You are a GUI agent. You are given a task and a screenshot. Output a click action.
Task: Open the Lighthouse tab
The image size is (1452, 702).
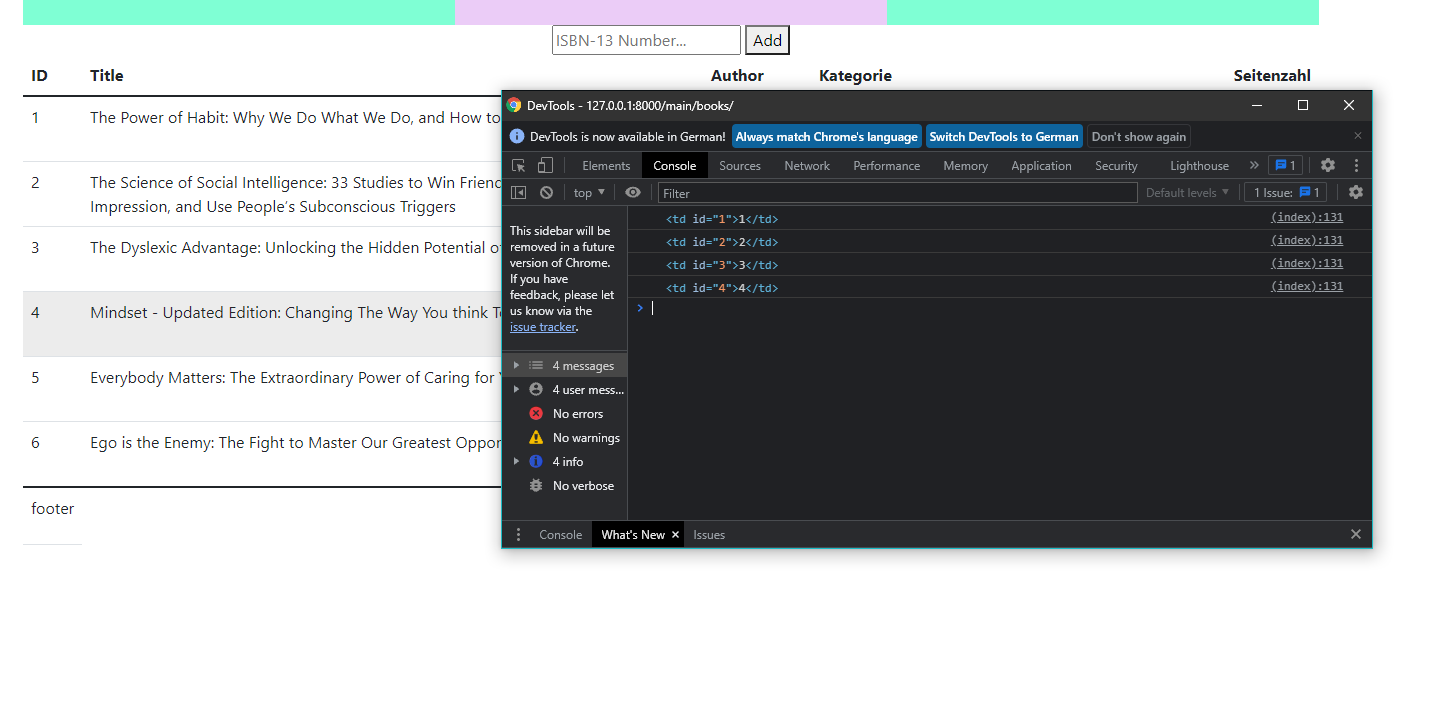coord(1199,166)
